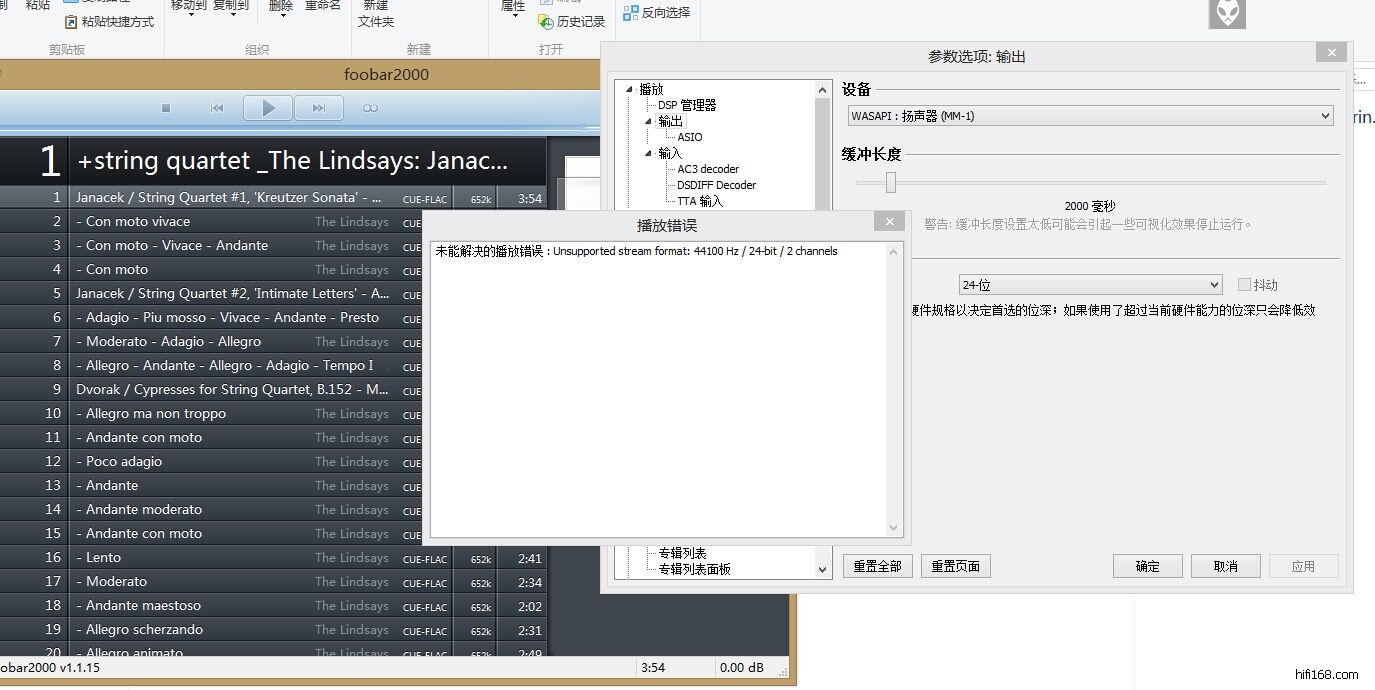The image size is (1375, 690).
Task: Open the 24-位 bit depth dropdown
Action: click(x=1090, y=285)
